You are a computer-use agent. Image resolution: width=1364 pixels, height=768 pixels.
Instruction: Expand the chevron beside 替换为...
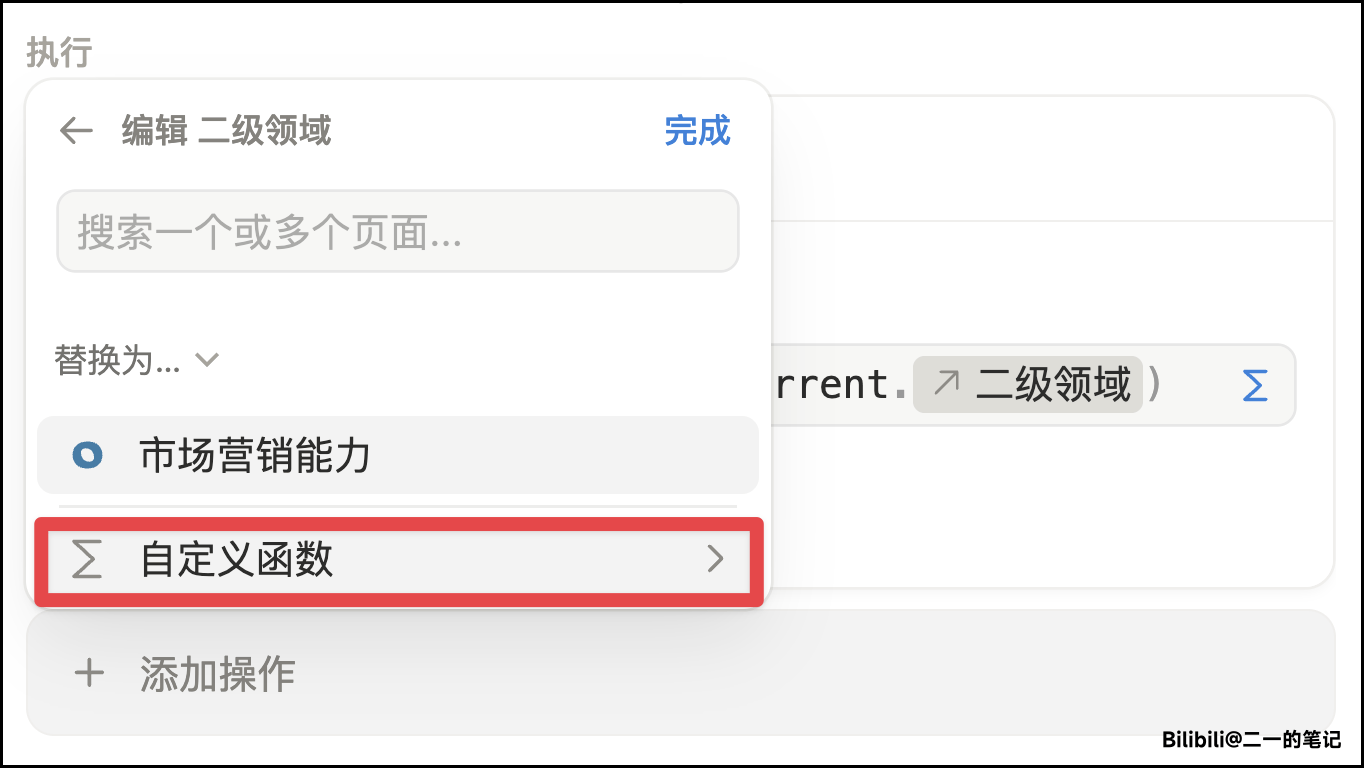[207, 359]
